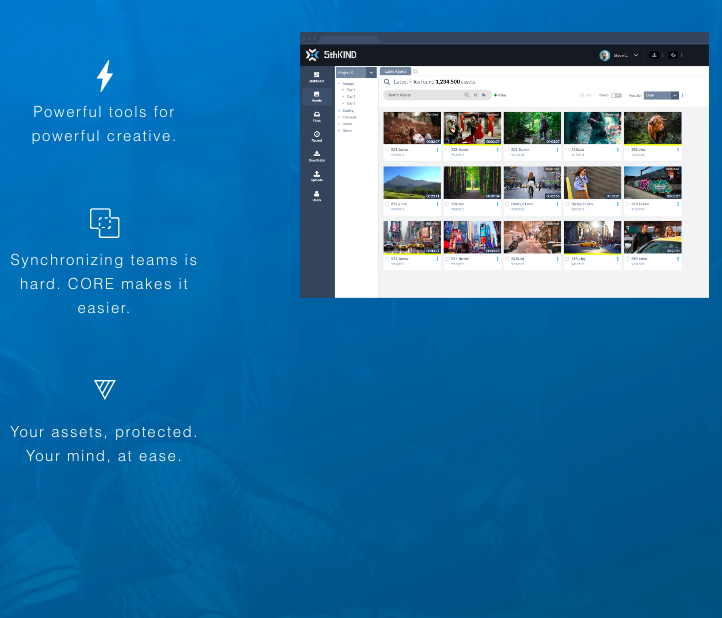The width and height of the screenshot is (722, 618).
Task: Tick checkbox on Times Square taxis card
Action: click(387, 259)
